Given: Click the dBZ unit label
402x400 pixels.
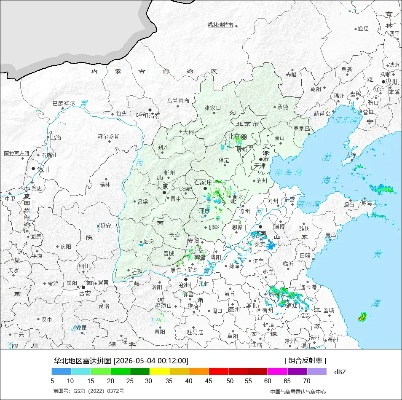Looking at the screenshot, I should (x=339, y=372).
